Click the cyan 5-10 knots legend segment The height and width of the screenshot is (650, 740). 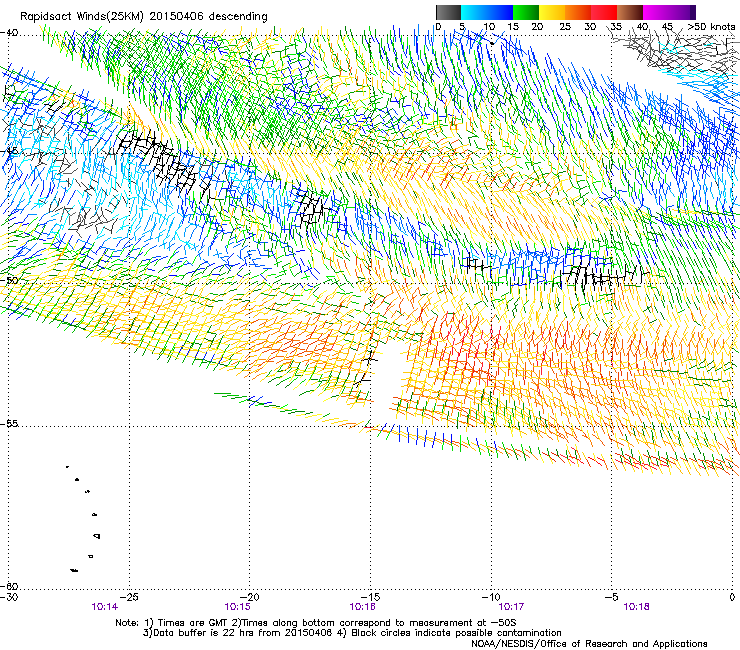(x=474, y=12)
